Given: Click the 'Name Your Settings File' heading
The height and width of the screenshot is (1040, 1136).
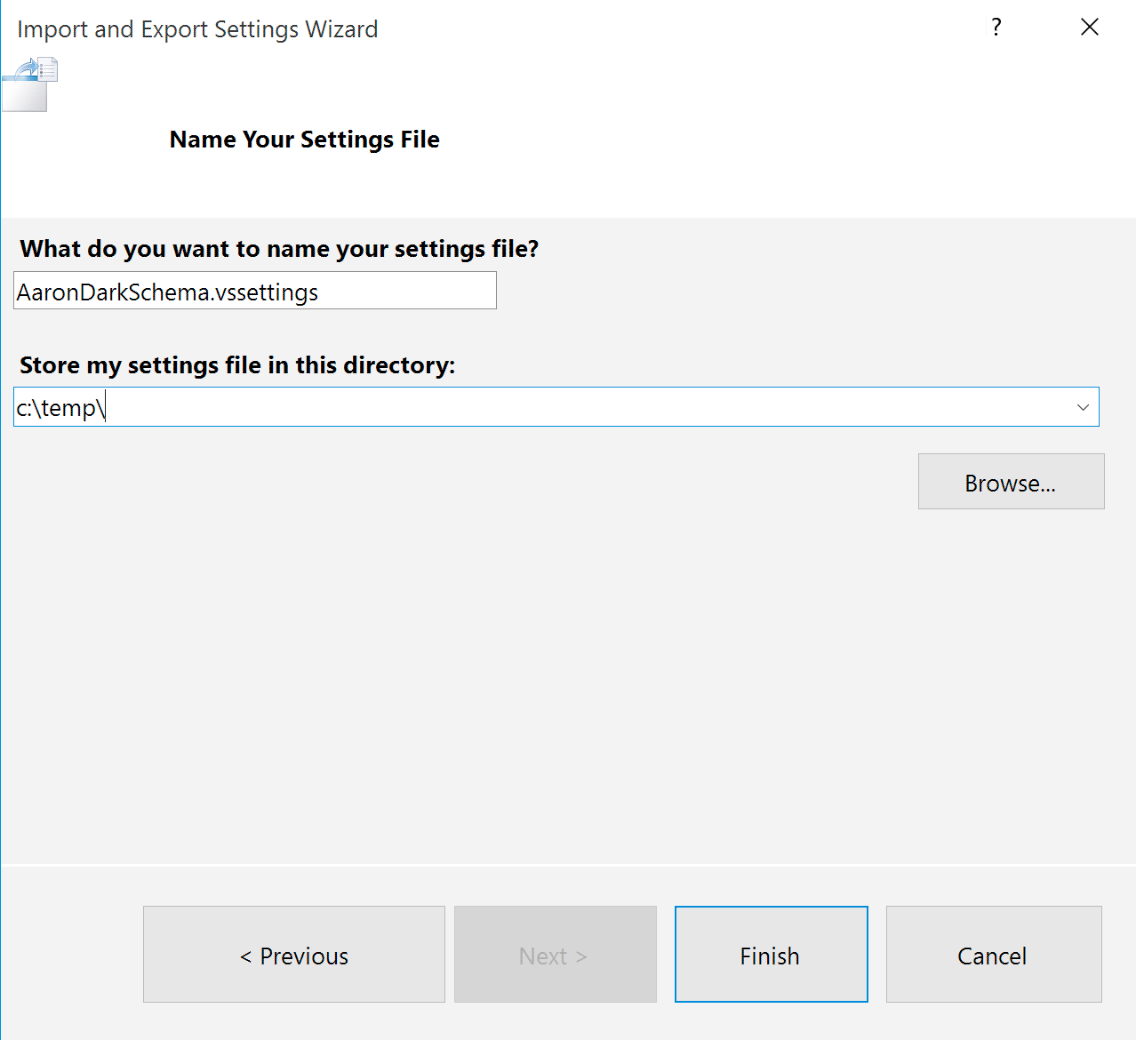Looking at the screenshot, I should click(x=304, y=139).
